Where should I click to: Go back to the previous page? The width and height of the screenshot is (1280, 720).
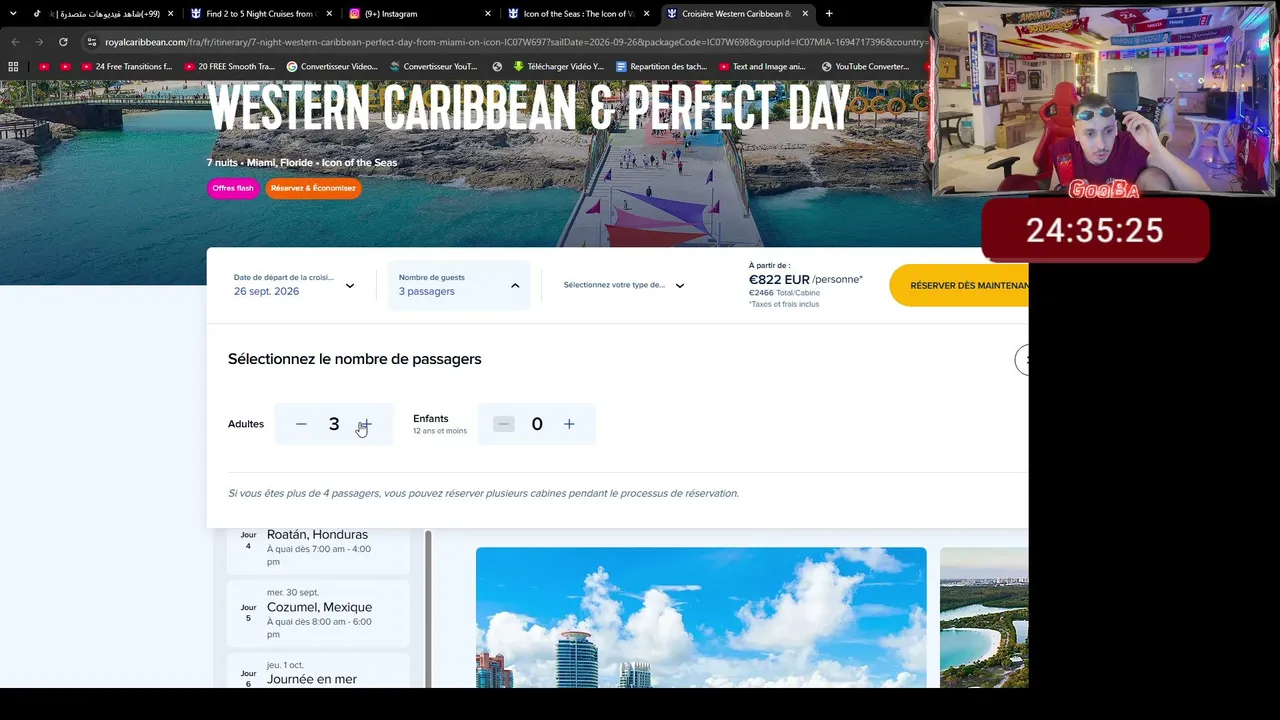click(15, 42)
